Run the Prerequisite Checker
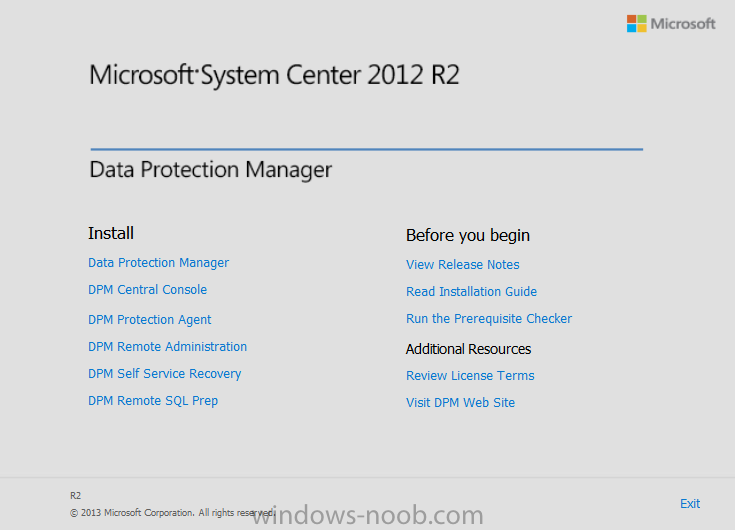Screen dimensions: 735x530 click(x=489, y=319)
